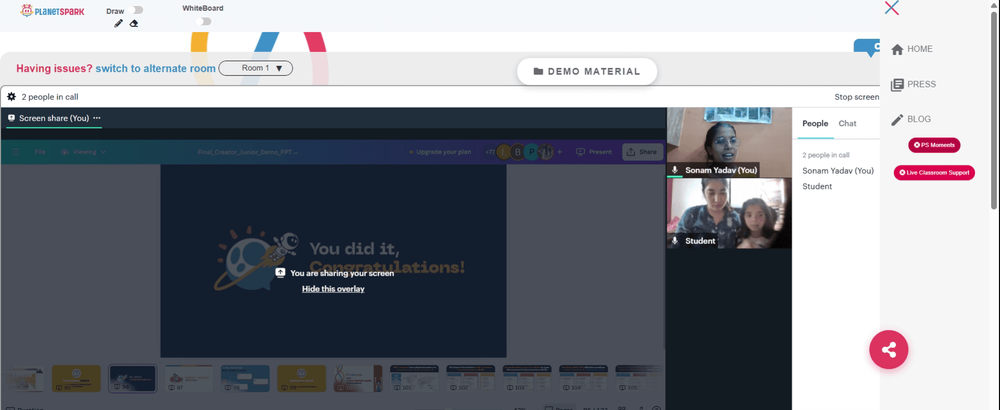Click the Home house icon

tap(897, 49)
